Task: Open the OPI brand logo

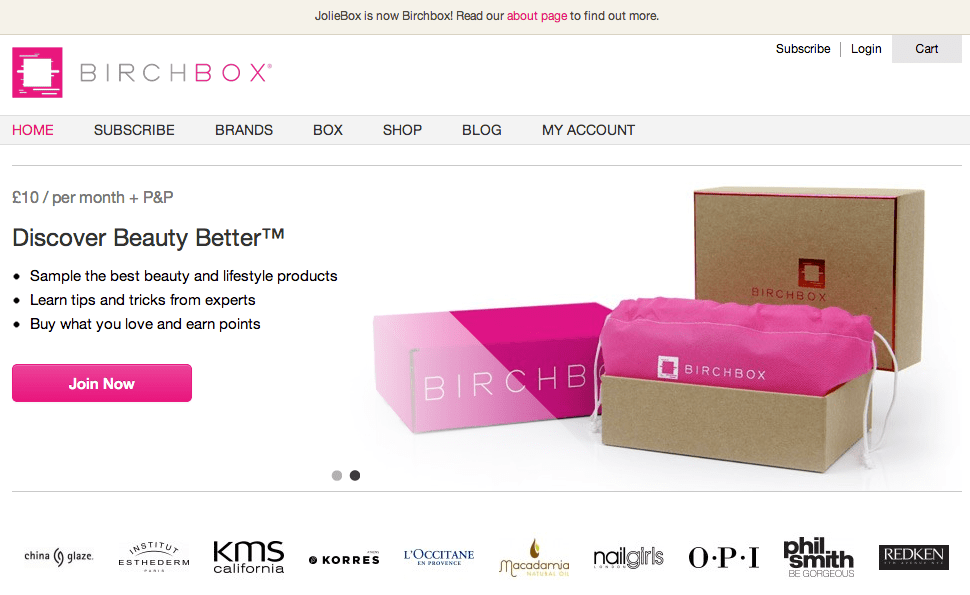Action: click(724, 557)
